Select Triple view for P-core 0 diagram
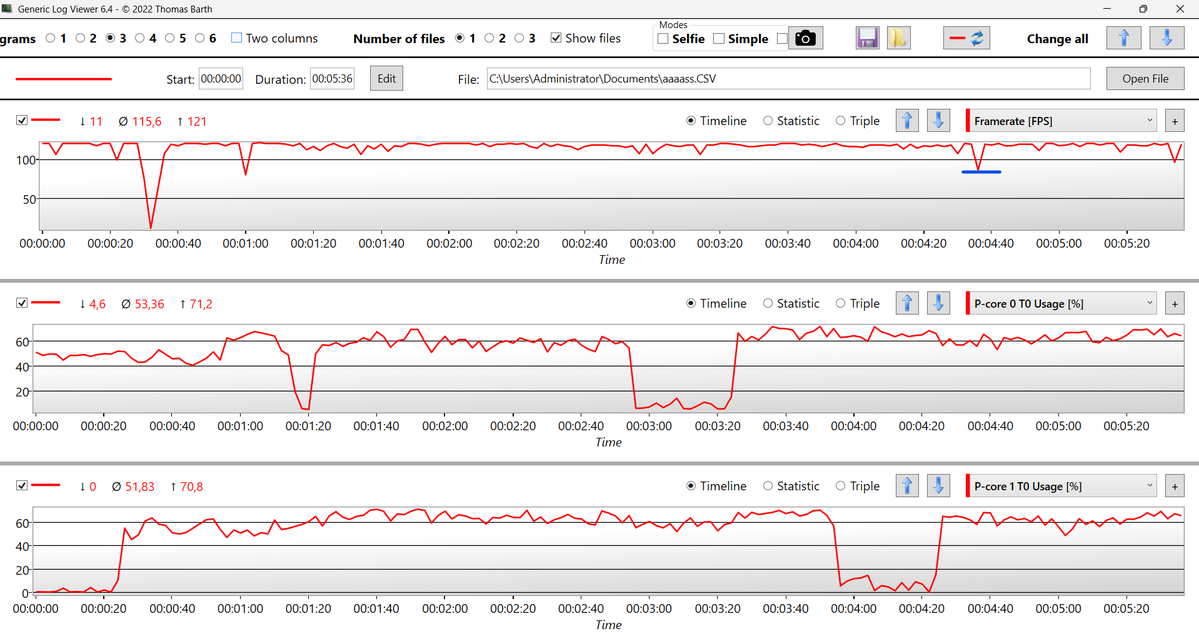The width and height of the screenshot is (1199, 636). pyautogui.click(x=840, y=303)
